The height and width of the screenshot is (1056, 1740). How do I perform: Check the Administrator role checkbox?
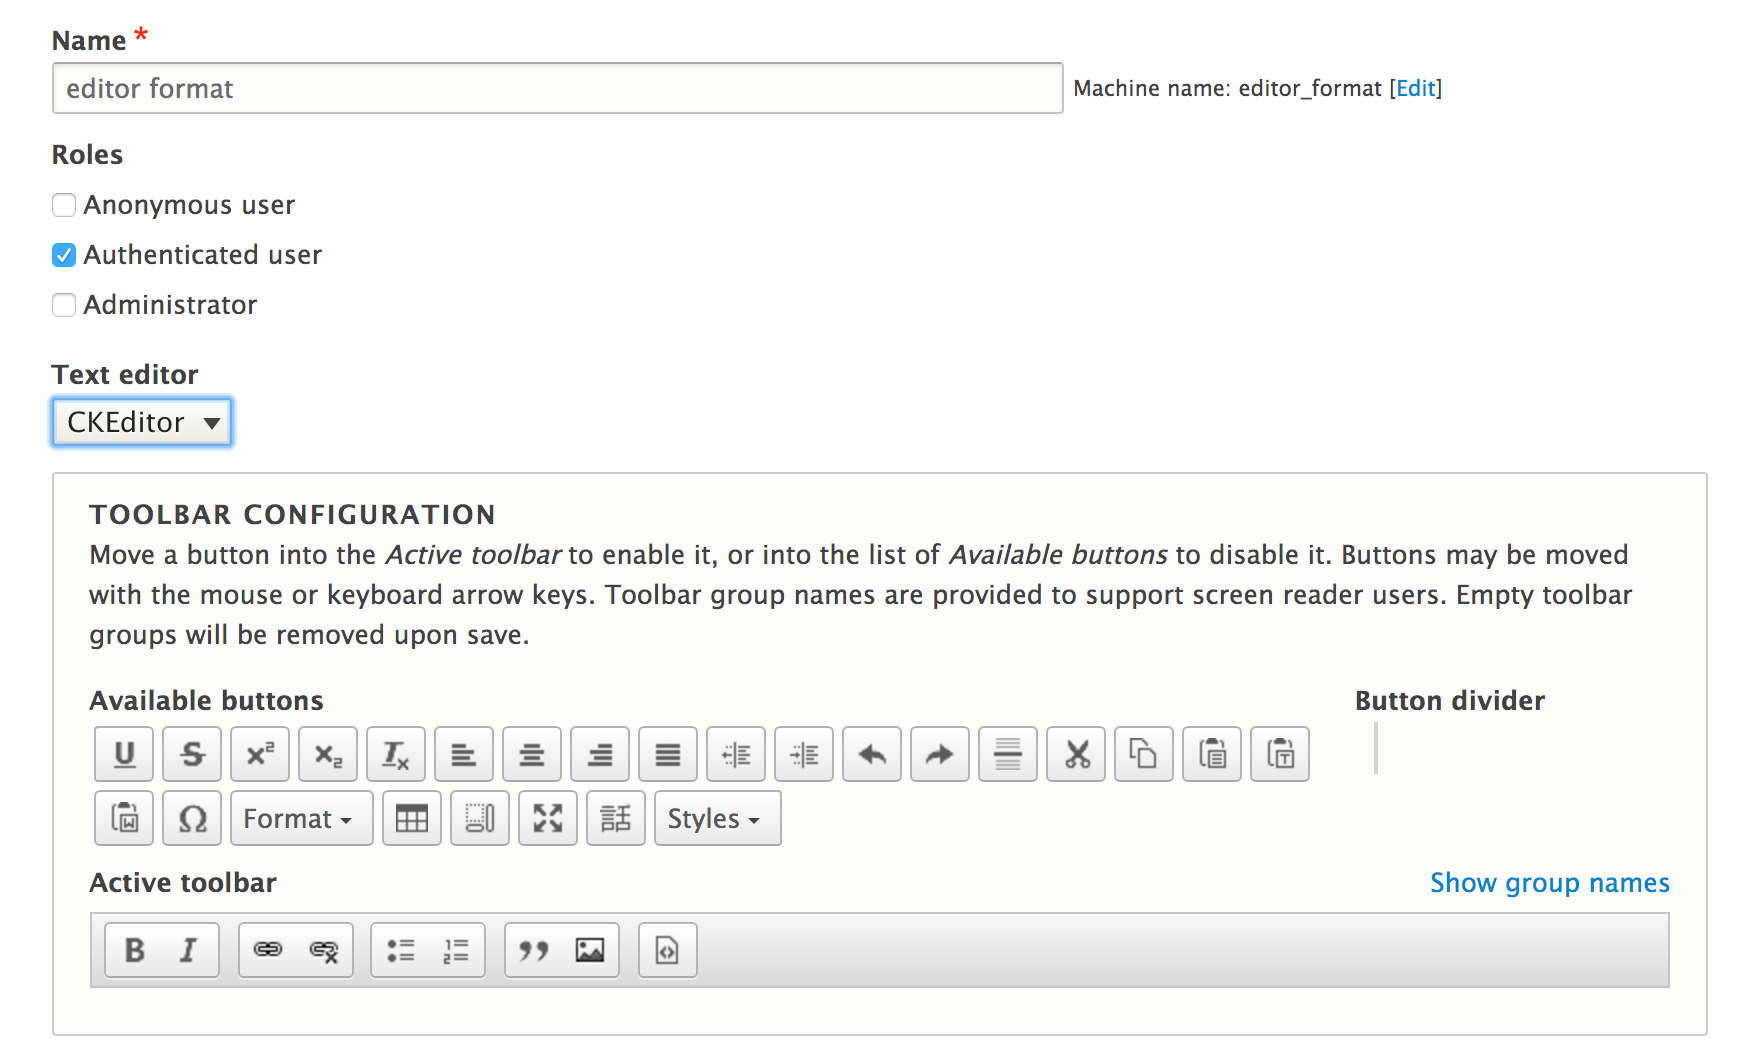pos(64,305)
